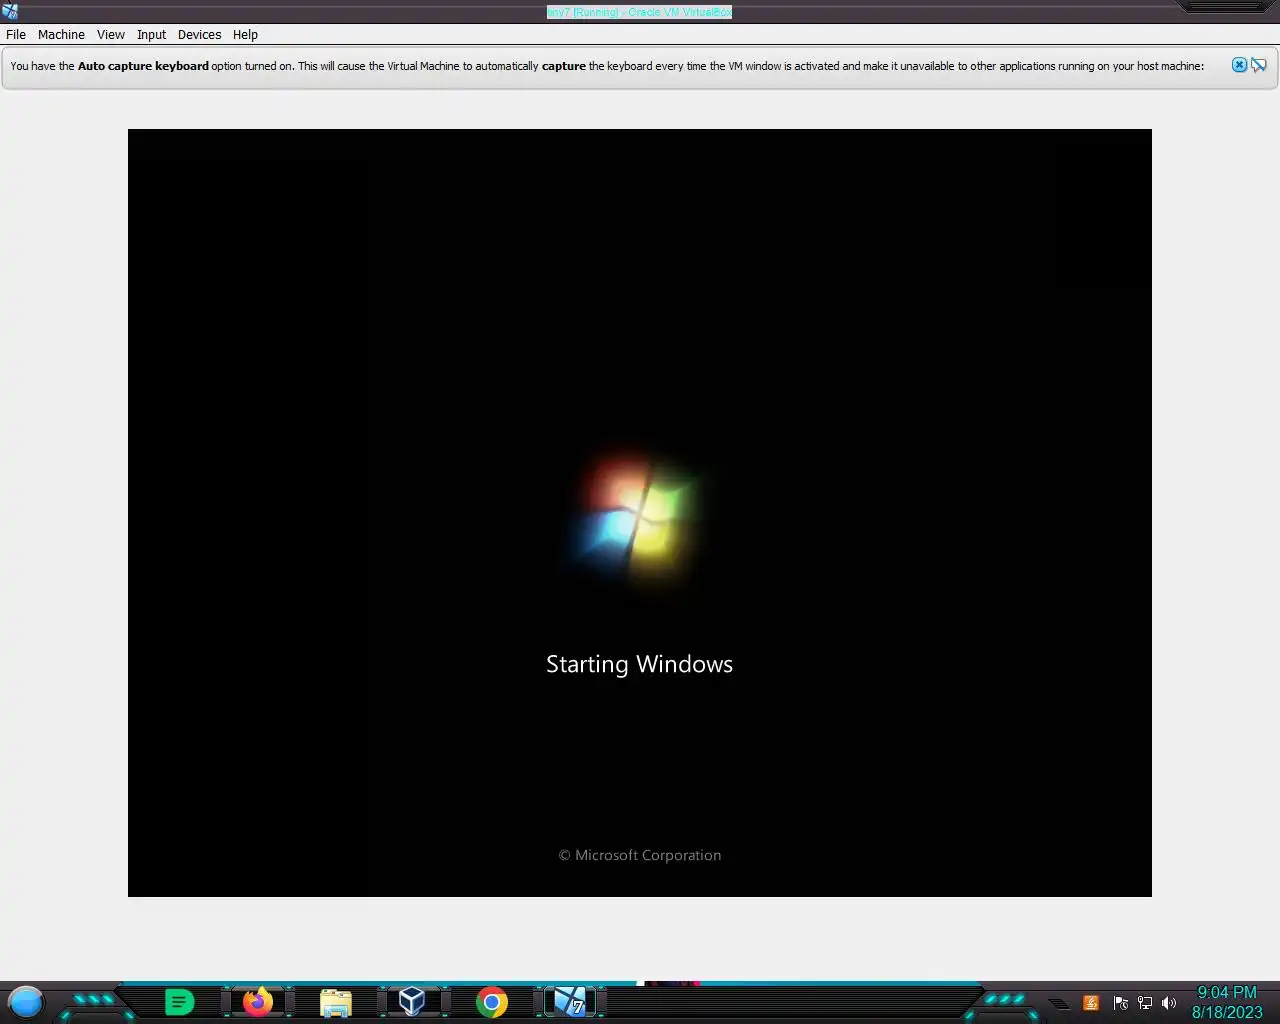
Task: Launch Firefox from the taskbar
Action: 258,1001
